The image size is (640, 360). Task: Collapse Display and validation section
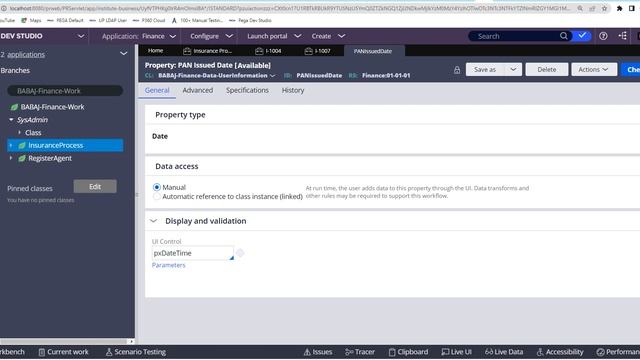click(153, 221)
